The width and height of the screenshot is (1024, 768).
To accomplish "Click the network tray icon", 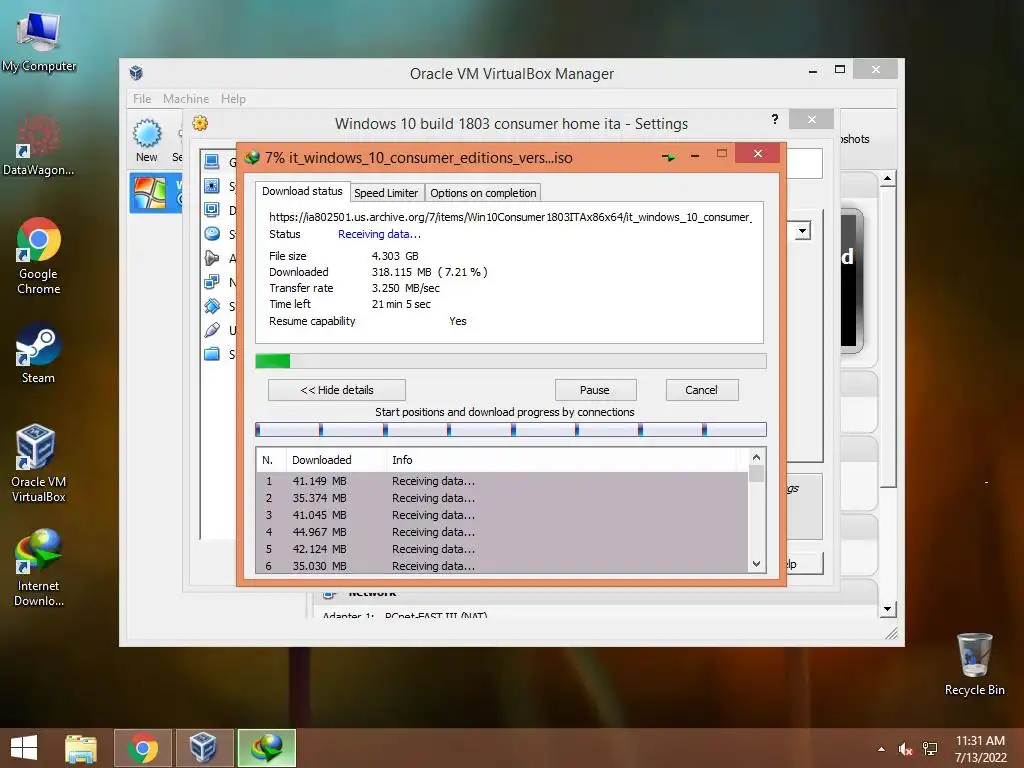I will coord(930,749).
